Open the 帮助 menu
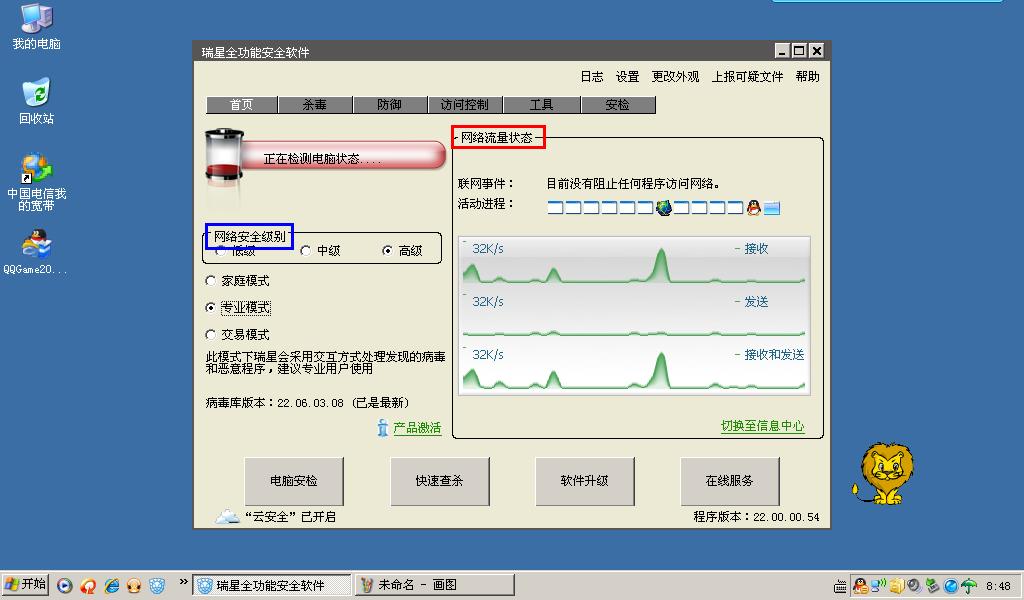This screenshot has height=600, width=1024. pyautogui.click(x=807, y=77)
